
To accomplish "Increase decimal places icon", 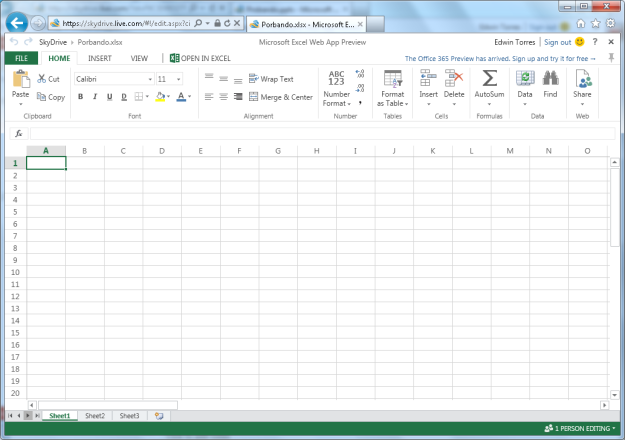I will pos(360,74).
